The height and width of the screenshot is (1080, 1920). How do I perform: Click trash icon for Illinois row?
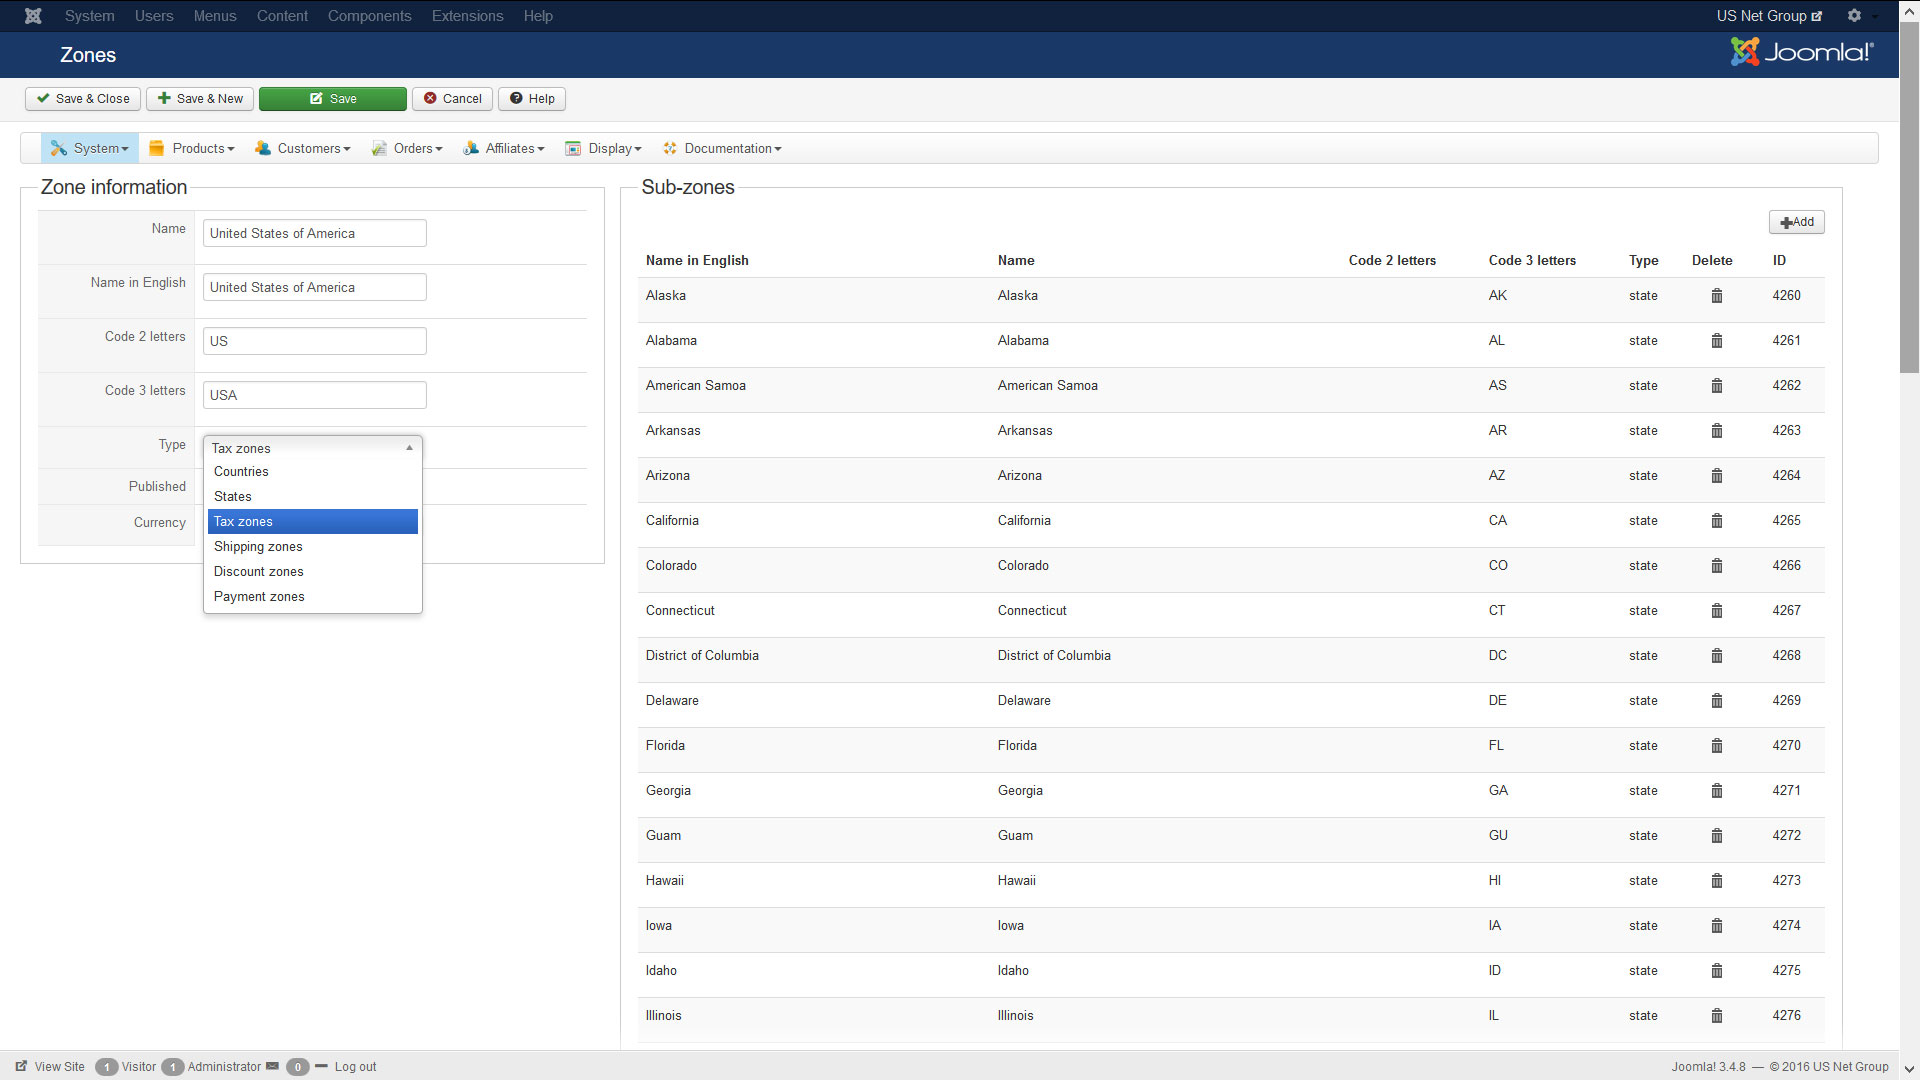(x=1716, y=1016)
